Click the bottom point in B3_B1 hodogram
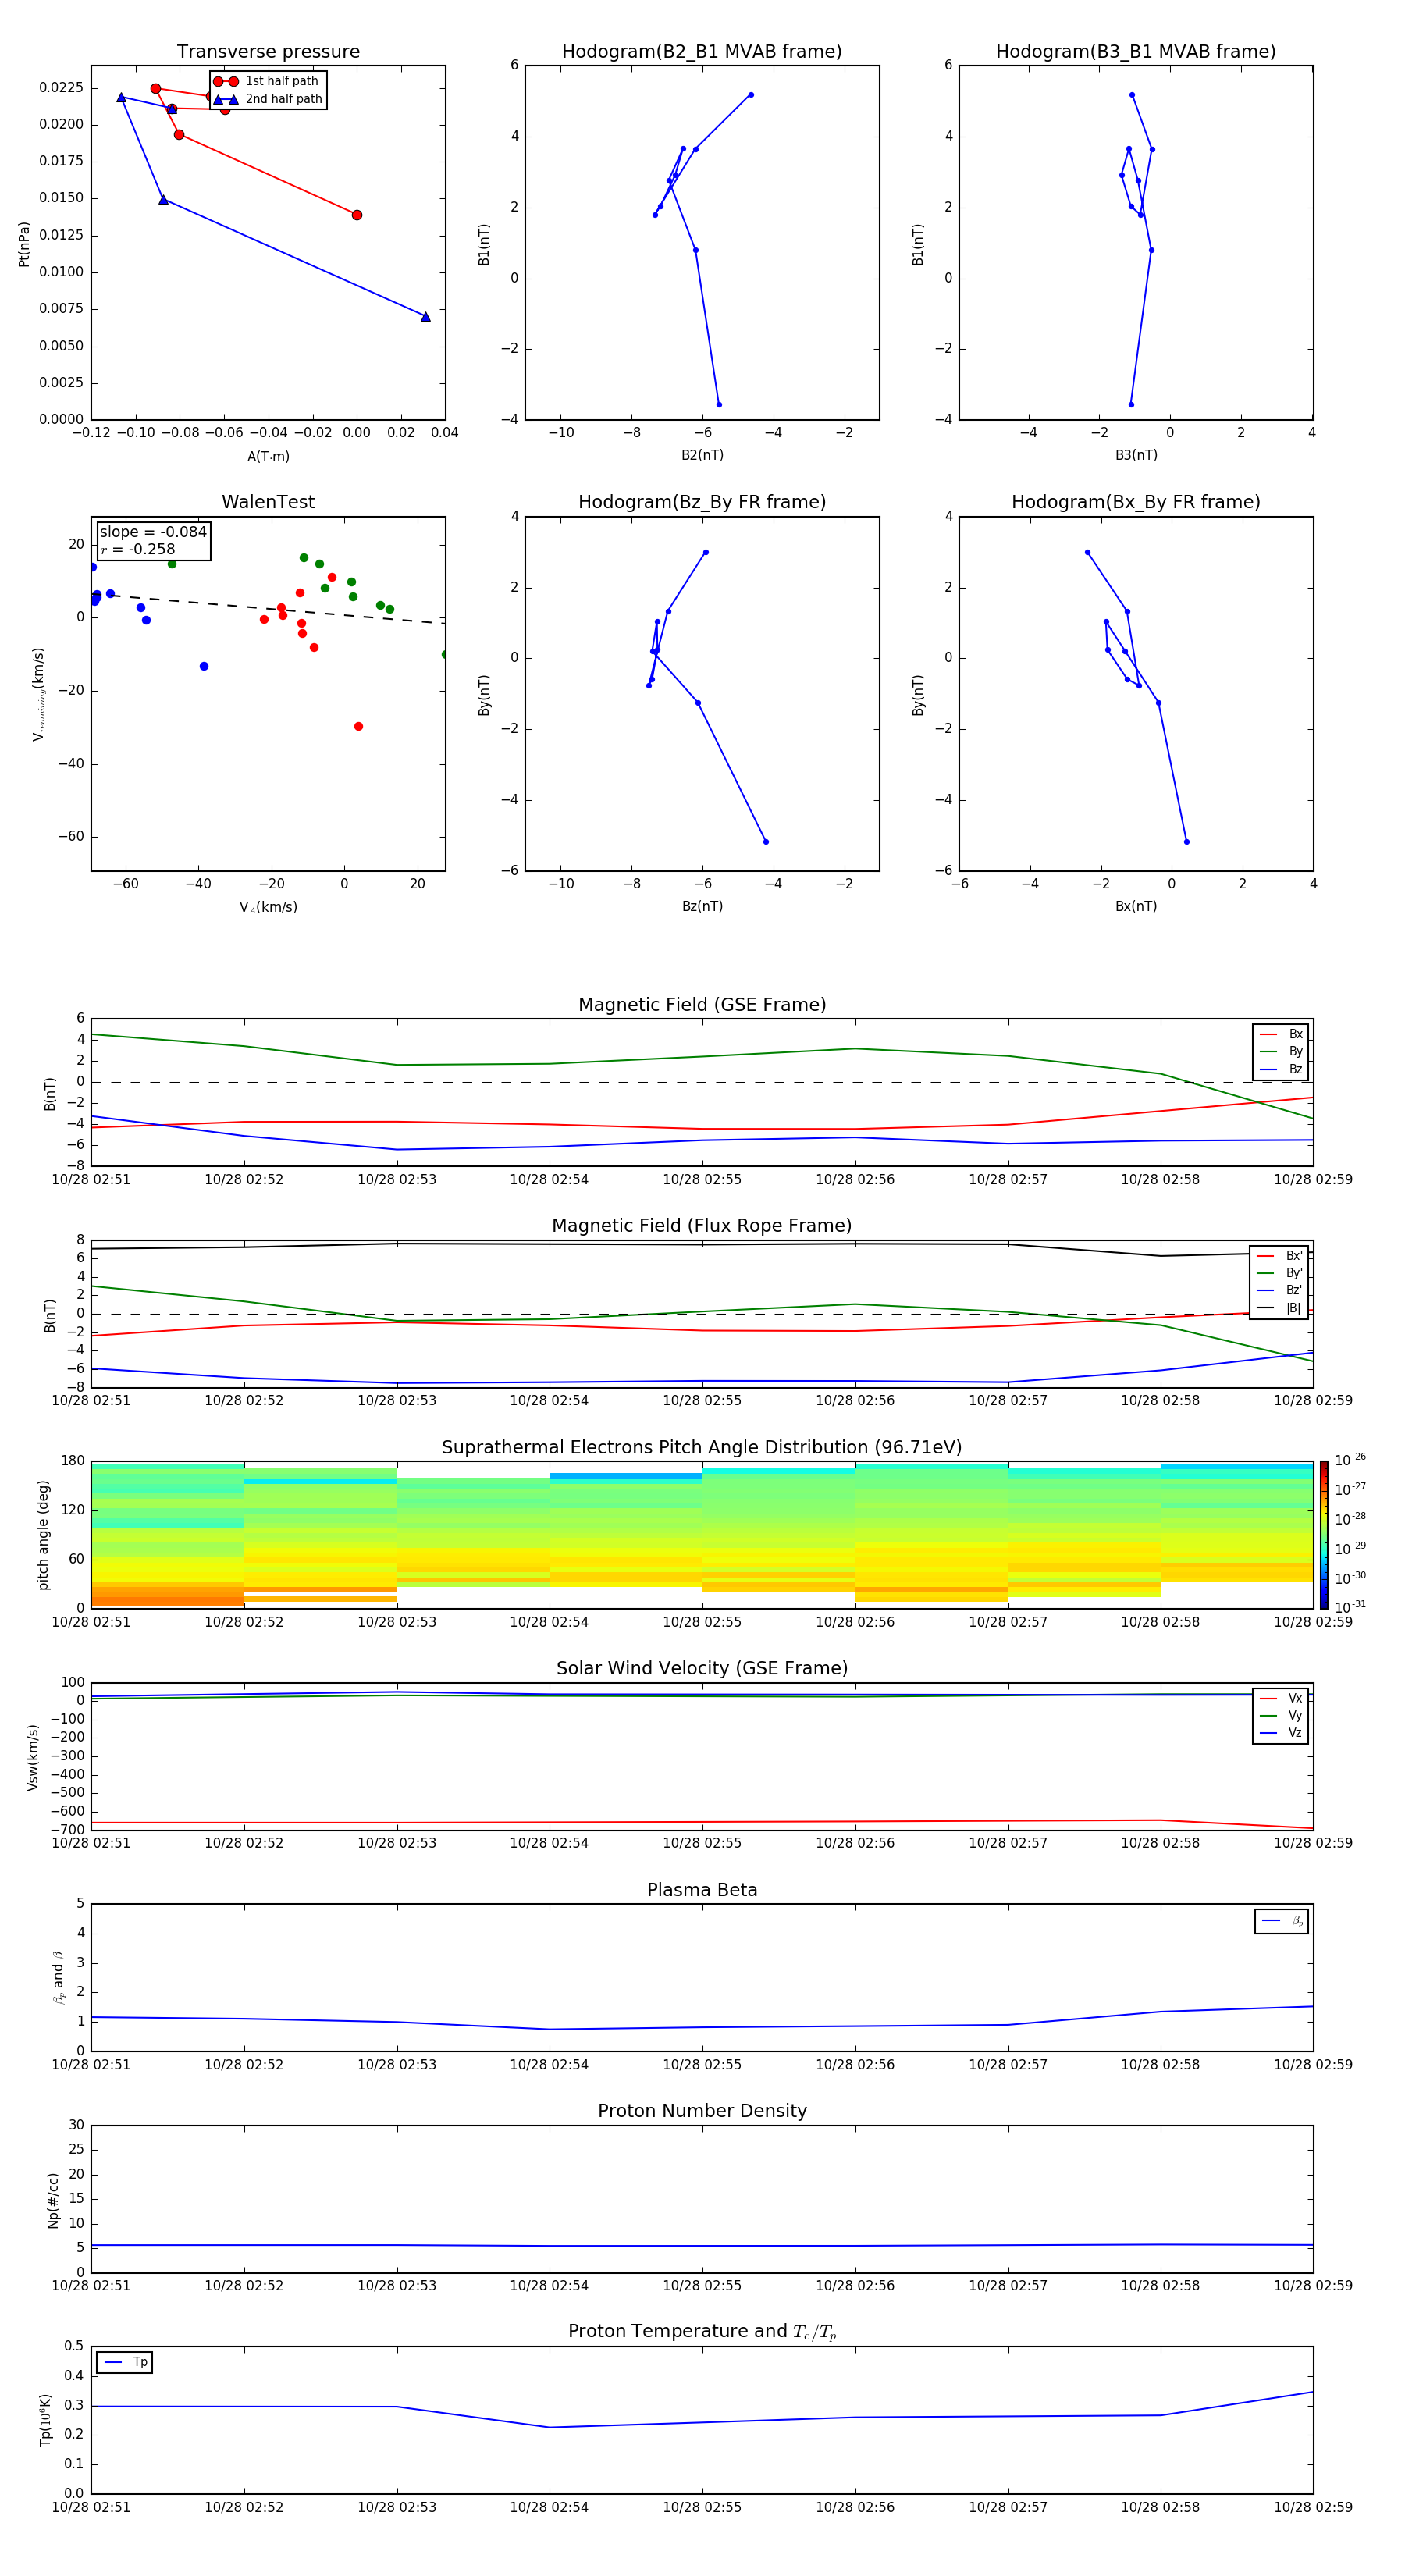1405x2576 pixels. (1131, 405)
